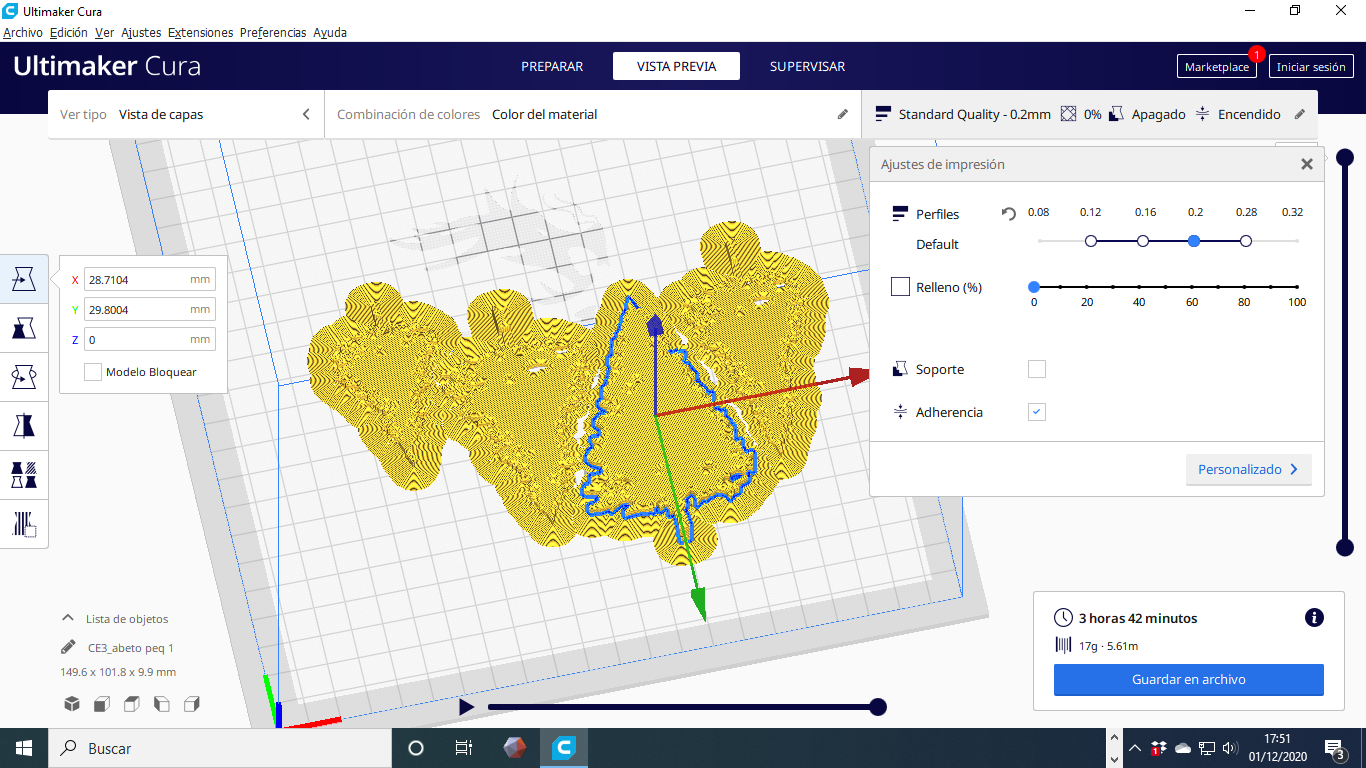Click the Z position field
Screen dimensions: 1366x768
[149, 340]
